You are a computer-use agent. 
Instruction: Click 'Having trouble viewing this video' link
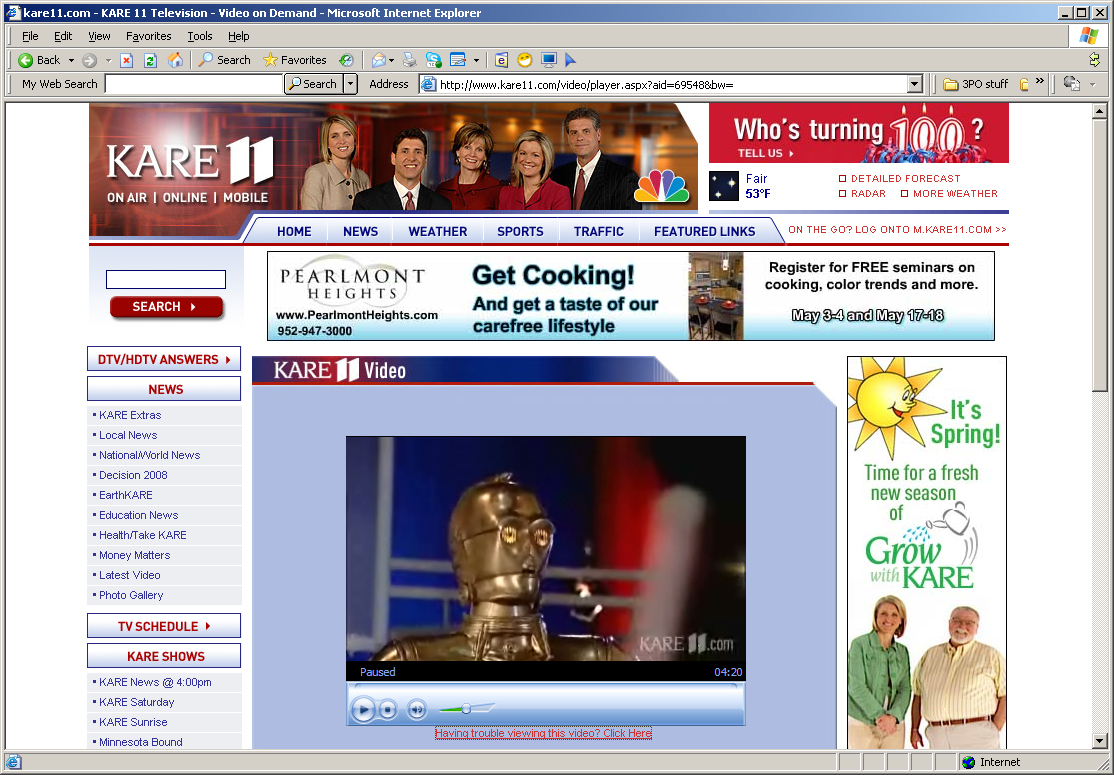tap(543, 733)
